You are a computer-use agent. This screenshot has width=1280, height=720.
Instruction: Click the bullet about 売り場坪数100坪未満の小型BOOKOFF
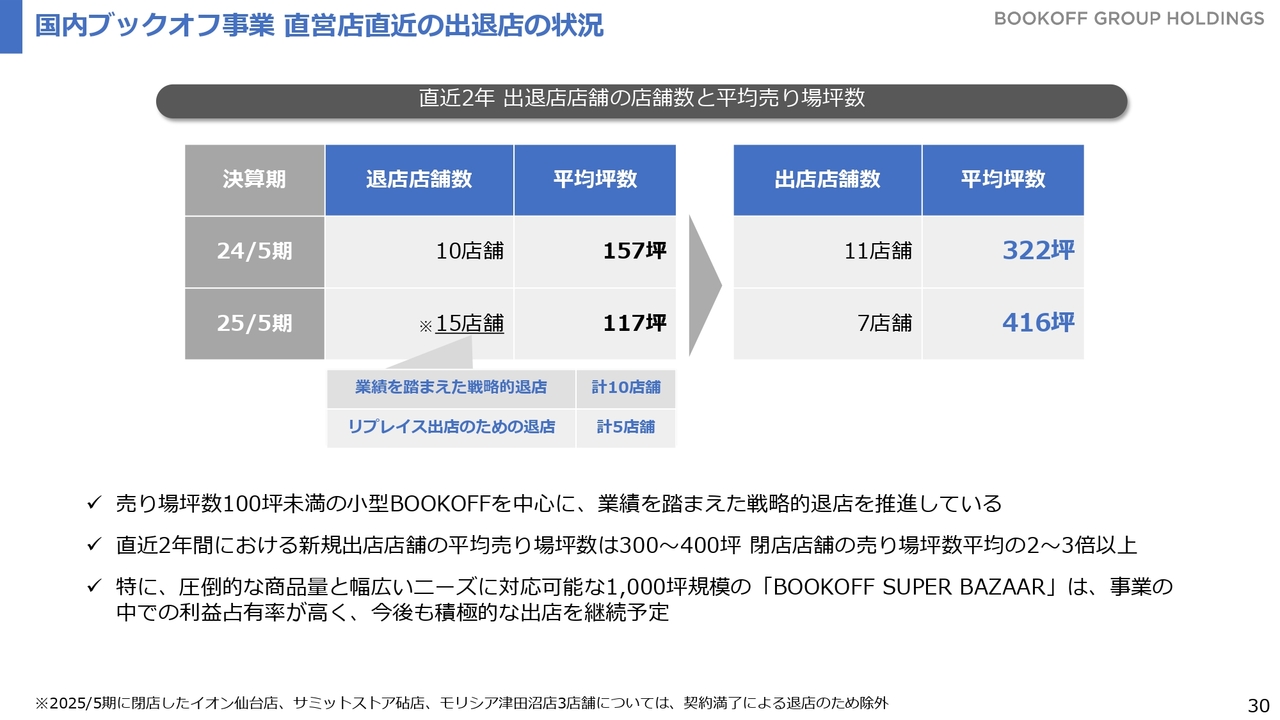558,503
